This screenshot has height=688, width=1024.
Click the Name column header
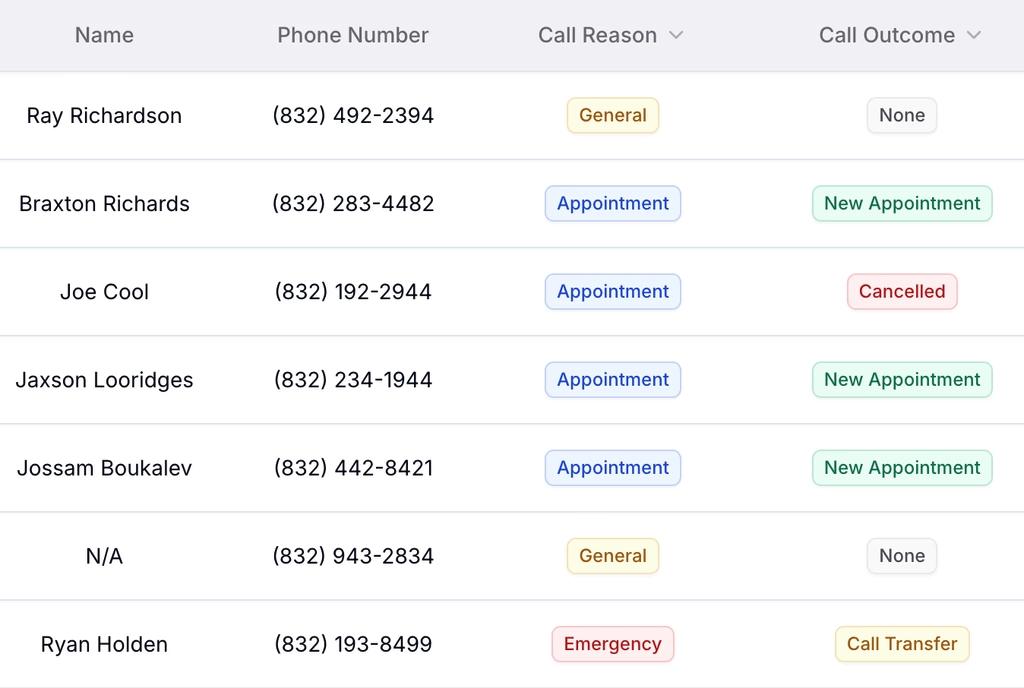tap(104, 35)
